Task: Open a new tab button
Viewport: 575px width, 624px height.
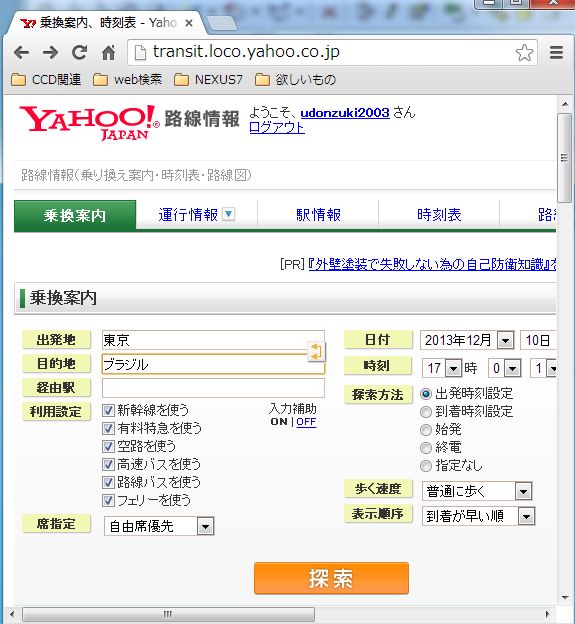Action: click(x=221, y=23)
